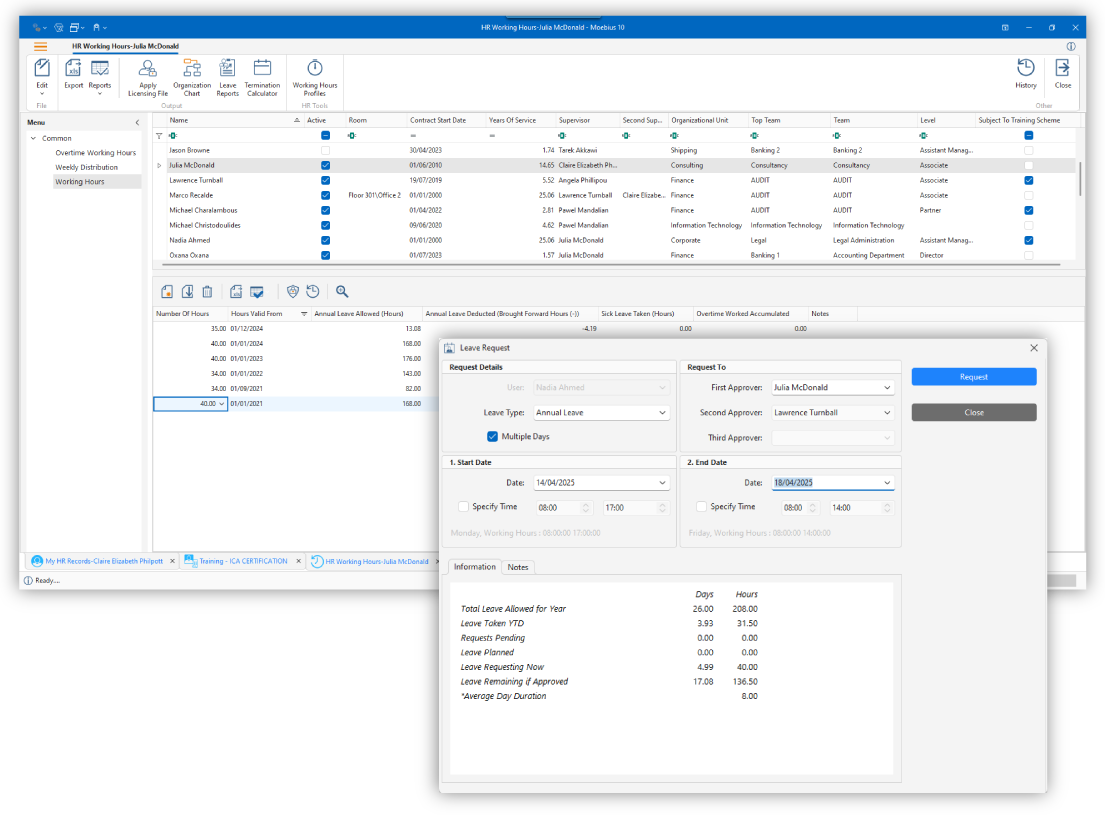Select Weekly Distribution in the menu tree
Viewport: 1105px width, 815px height.
click(86, 167)
